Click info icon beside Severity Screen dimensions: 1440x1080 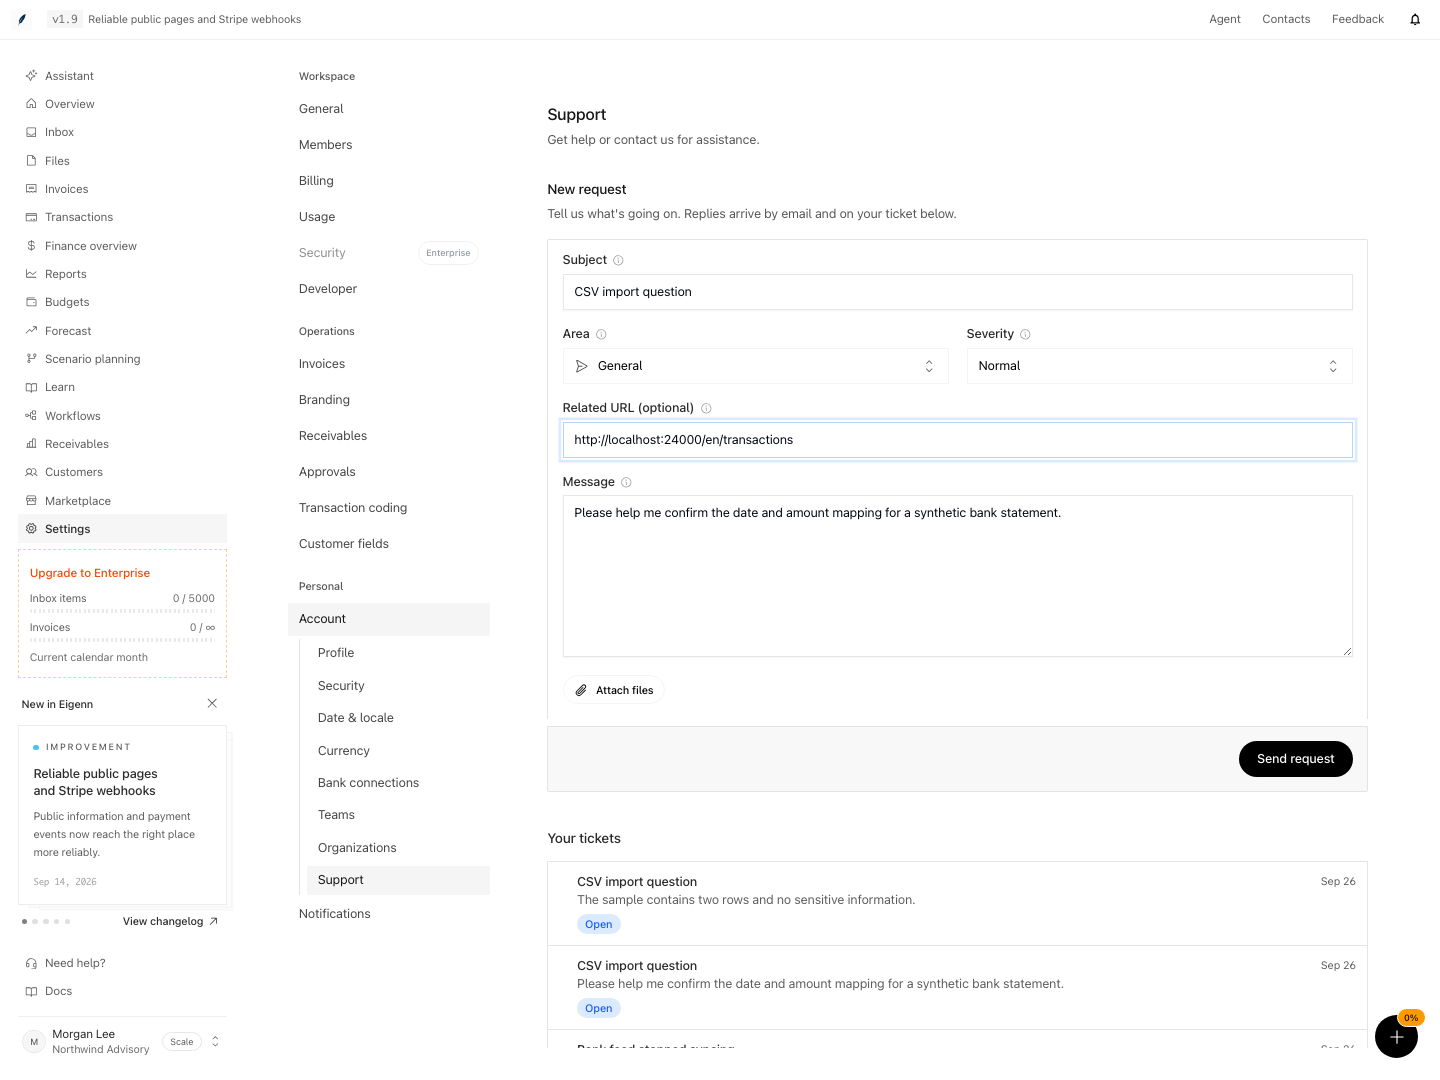click(1025, 334)
